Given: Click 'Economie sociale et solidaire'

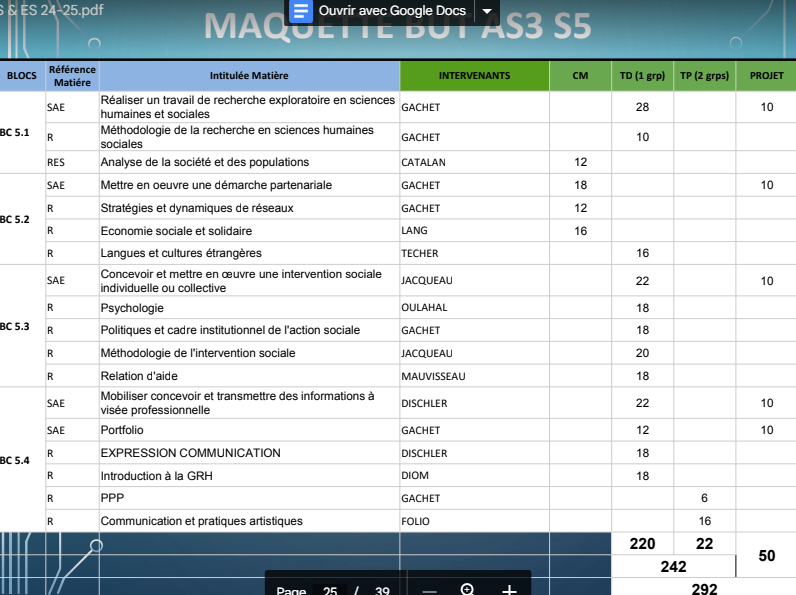Looking at the screenshot, I should pos(176,231).
